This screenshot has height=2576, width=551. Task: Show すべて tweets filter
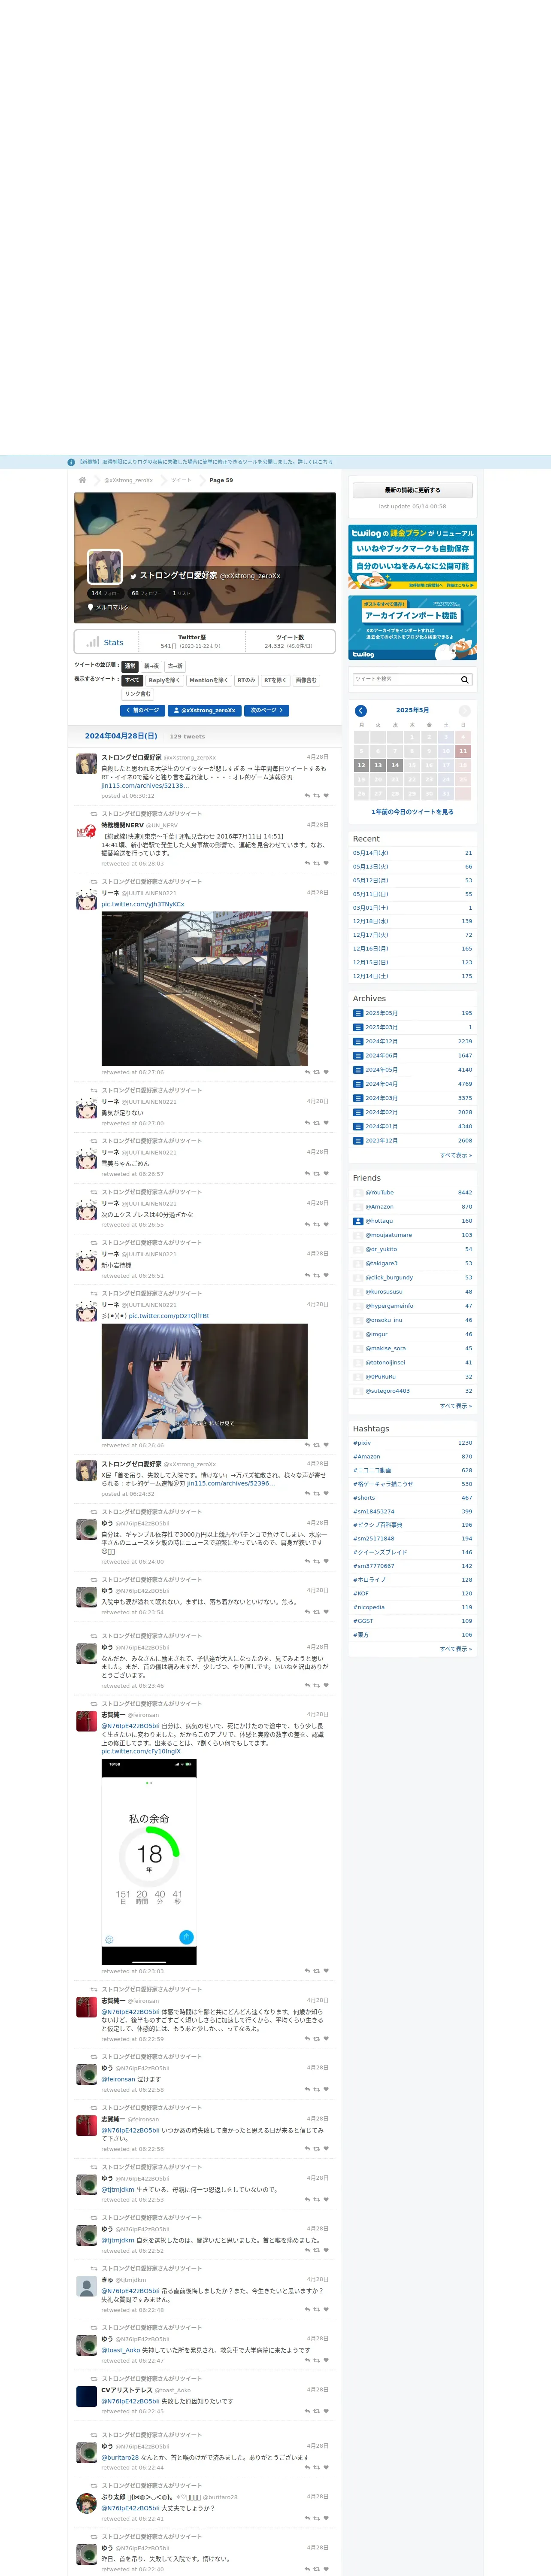[133, 680]
